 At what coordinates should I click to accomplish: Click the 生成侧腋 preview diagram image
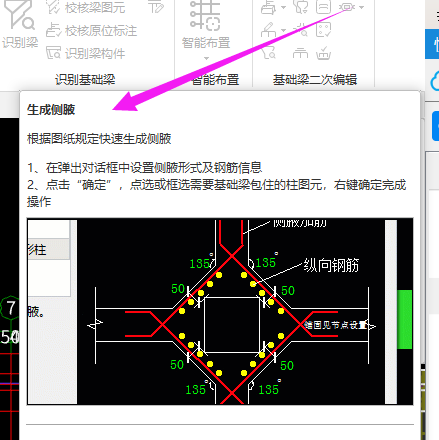pos(220,311)
